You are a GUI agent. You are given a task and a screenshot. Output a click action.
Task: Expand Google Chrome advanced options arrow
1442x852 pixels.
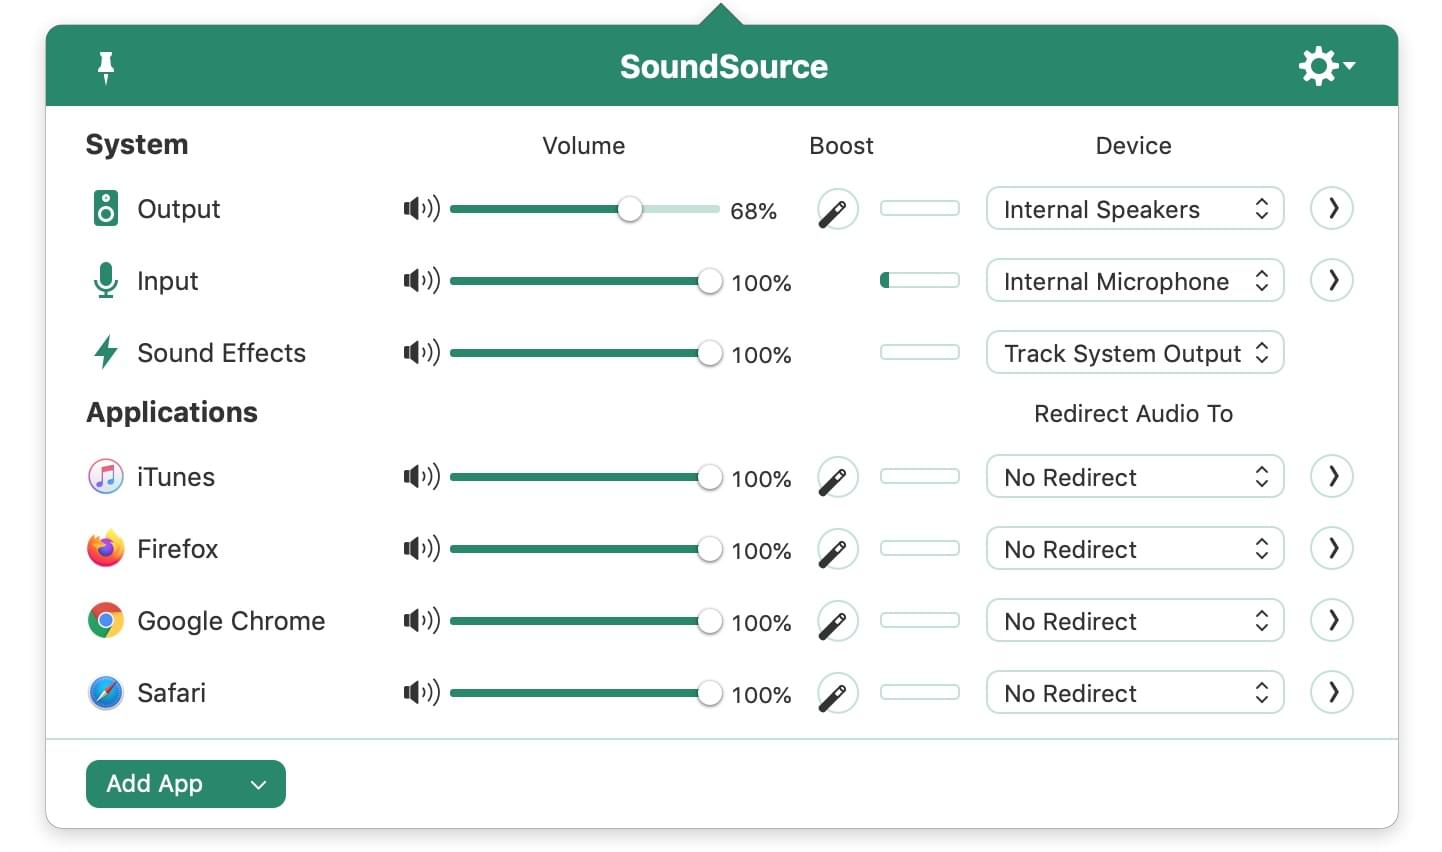pyautogui.click(x=1332, y=620)
